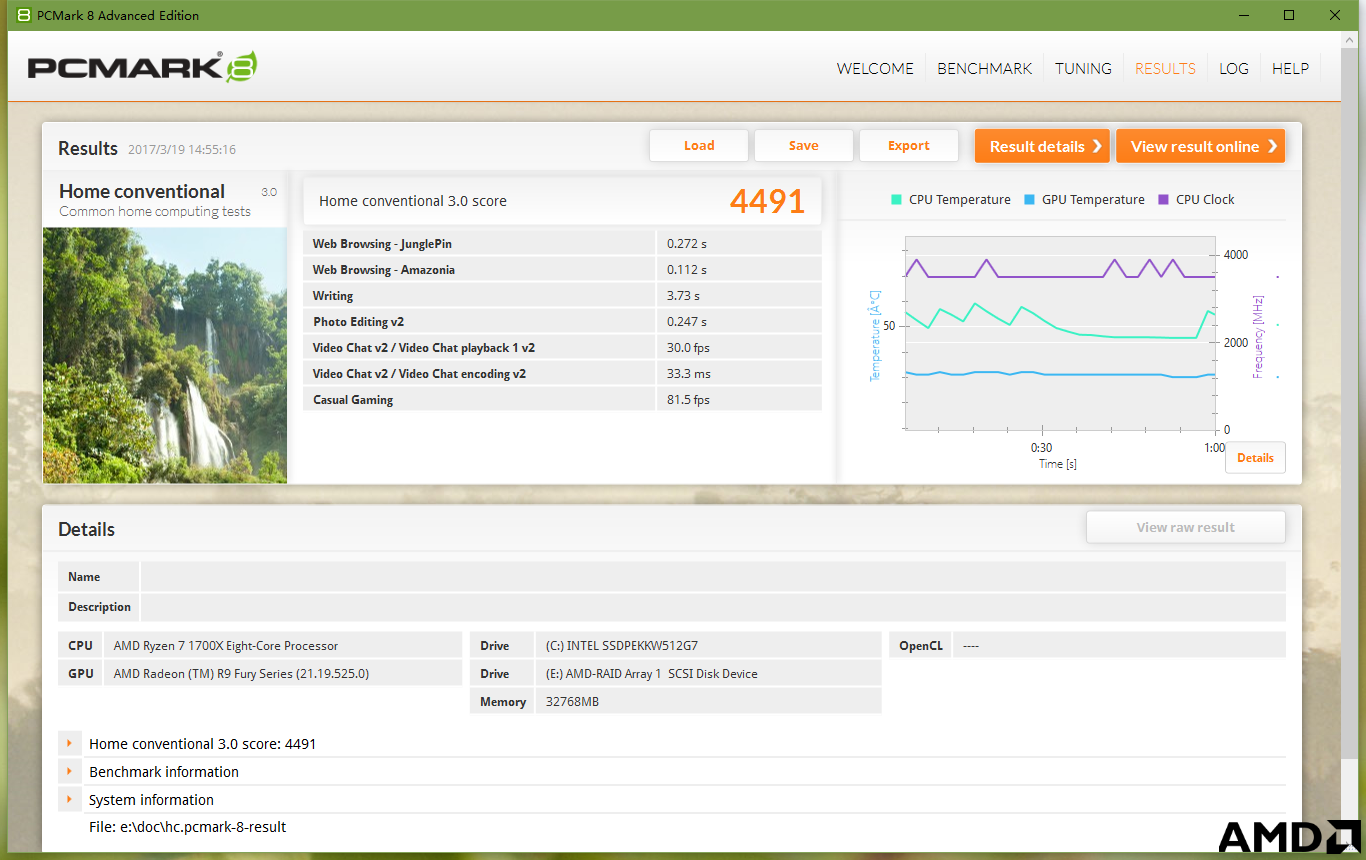Maximize the PCMark 8 window
Viewport: 1366px width, 860px height.
(x=1289, y=15)
